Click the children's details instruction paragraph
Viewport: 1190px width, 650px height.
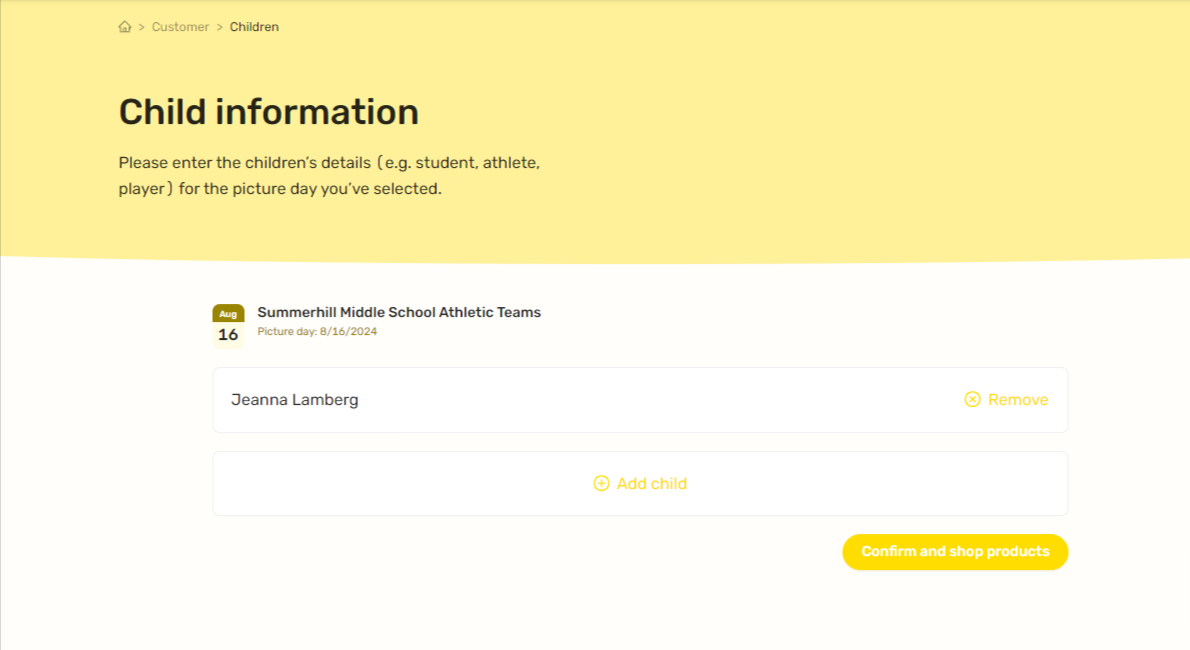click(329, 175)
